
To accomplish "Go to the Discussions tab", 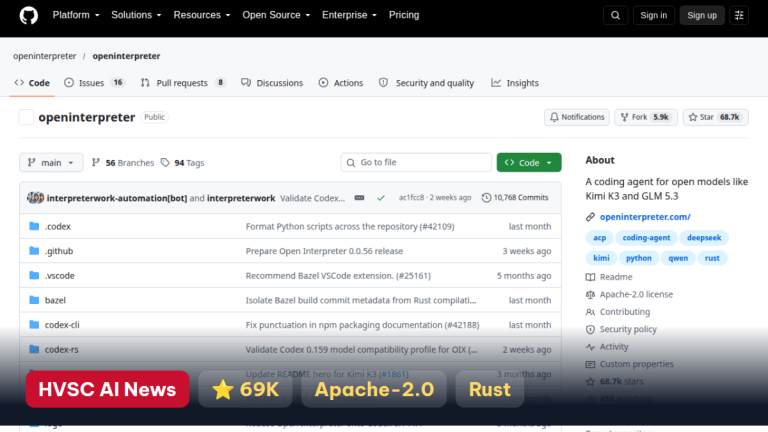I will tap(272, 83).
